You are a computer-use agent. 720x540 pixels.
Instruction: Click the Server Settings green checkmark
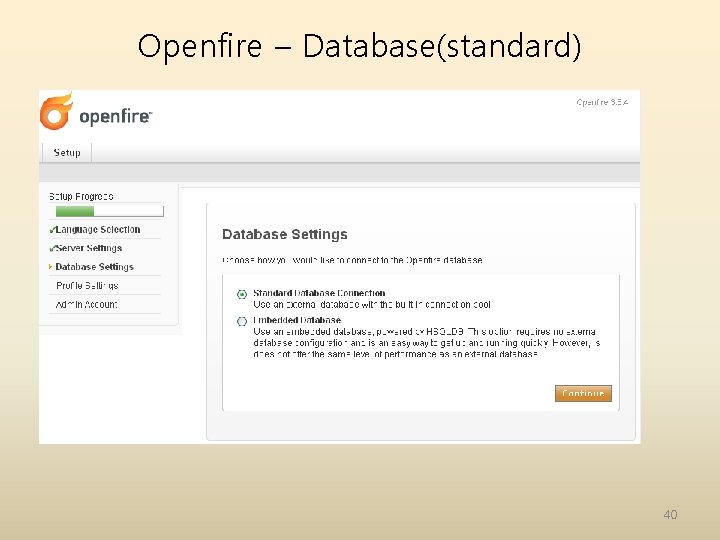(x=52, y=248)
